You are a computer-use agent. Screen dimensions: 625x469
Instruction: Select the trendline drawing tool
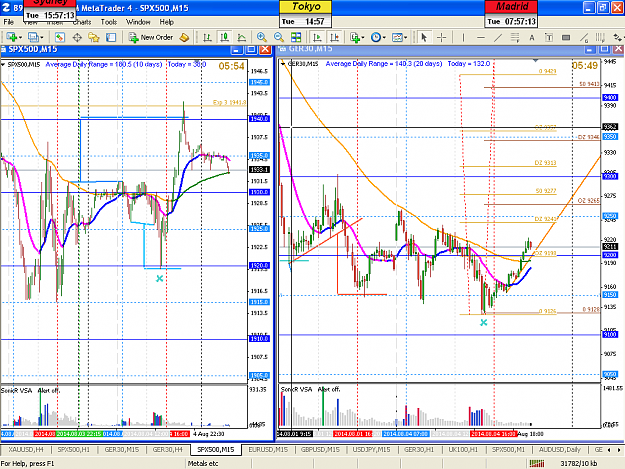point(498,37)
